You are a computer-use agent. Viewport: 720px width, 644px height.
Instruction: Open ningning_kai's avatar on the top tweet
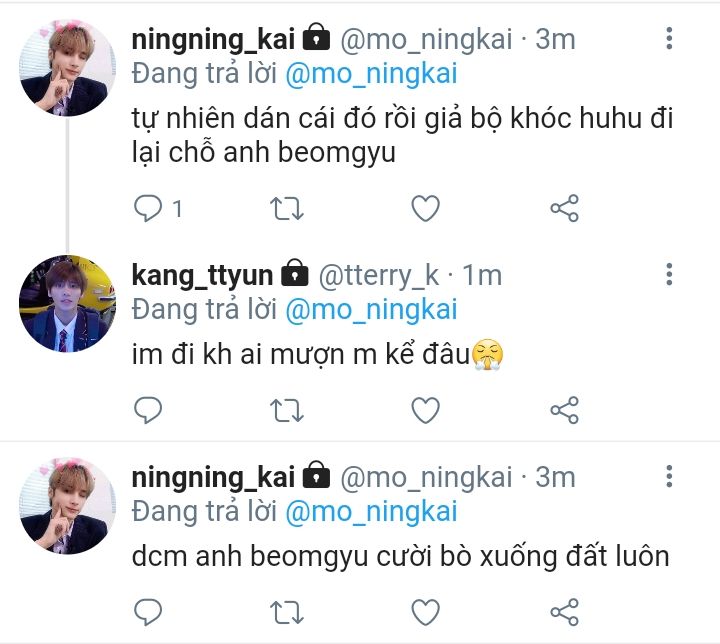65,70
